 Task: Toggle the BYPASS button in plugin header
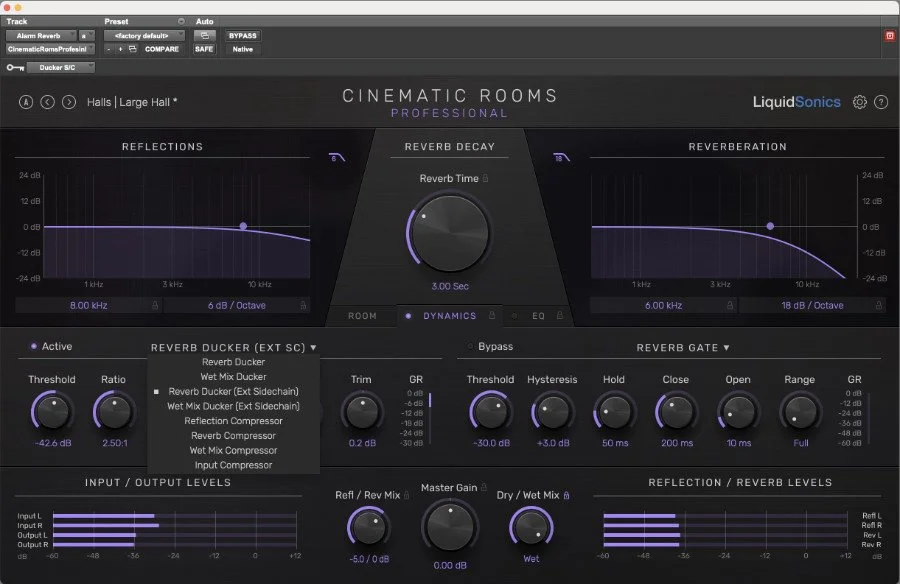pos(243,36)
